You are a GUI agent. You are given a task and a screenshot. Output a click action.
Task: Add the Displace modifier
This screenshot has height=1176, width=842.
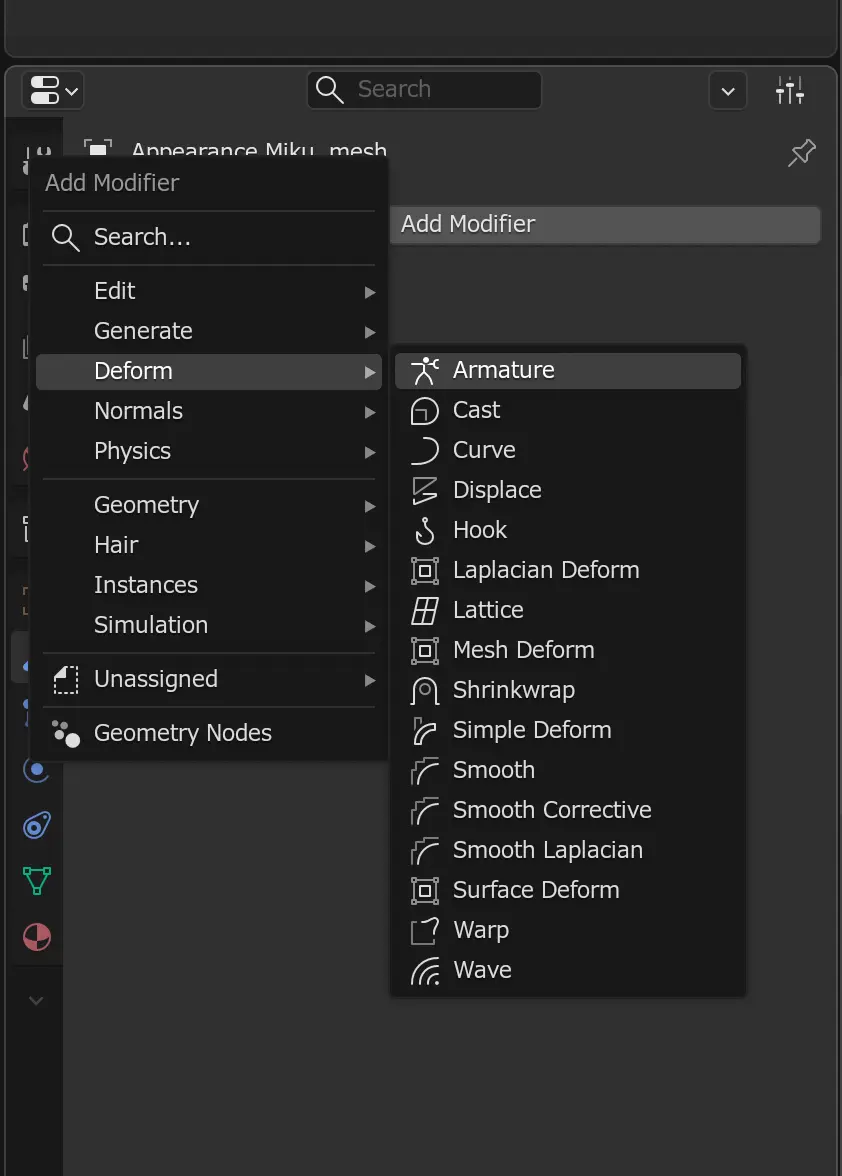point(568,490)
